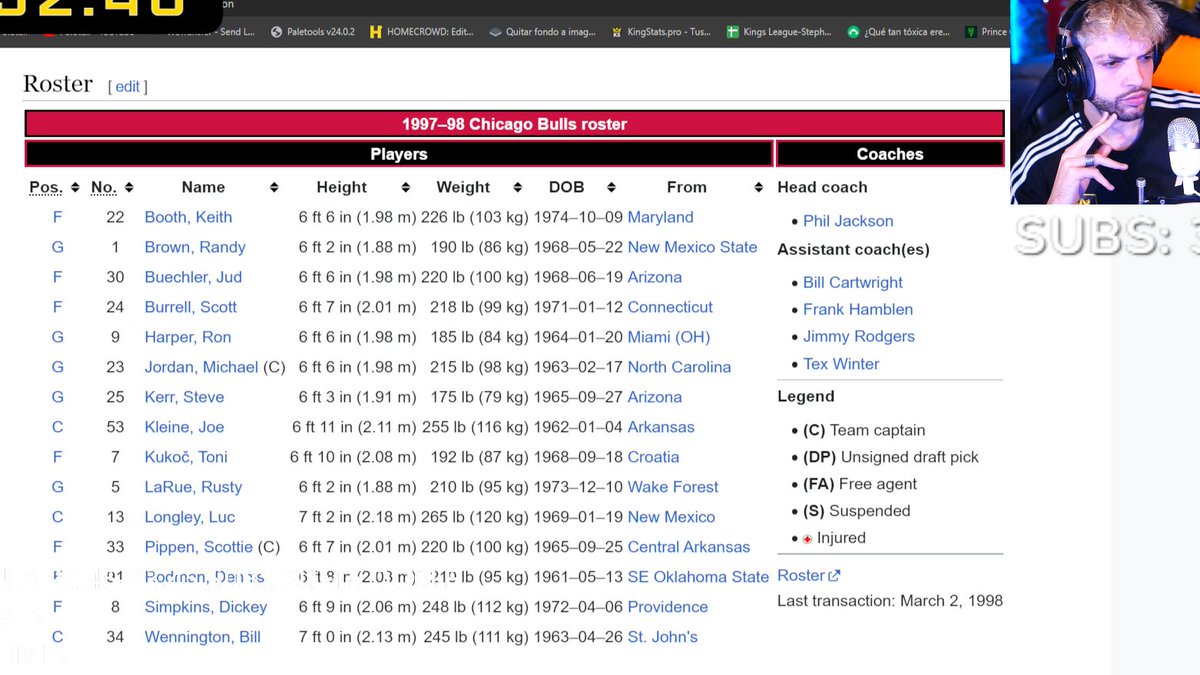Open Kukoč, Toni player page
1200x675 pixels.
[186, 457]
